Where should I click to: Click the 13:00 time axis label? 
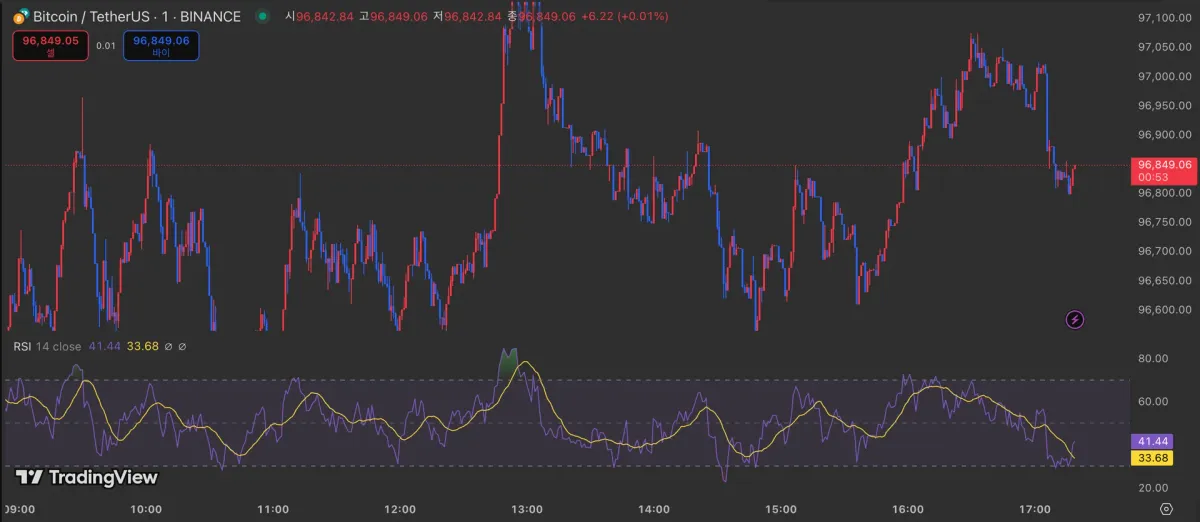pyautogui.click(x=527, y=509)
